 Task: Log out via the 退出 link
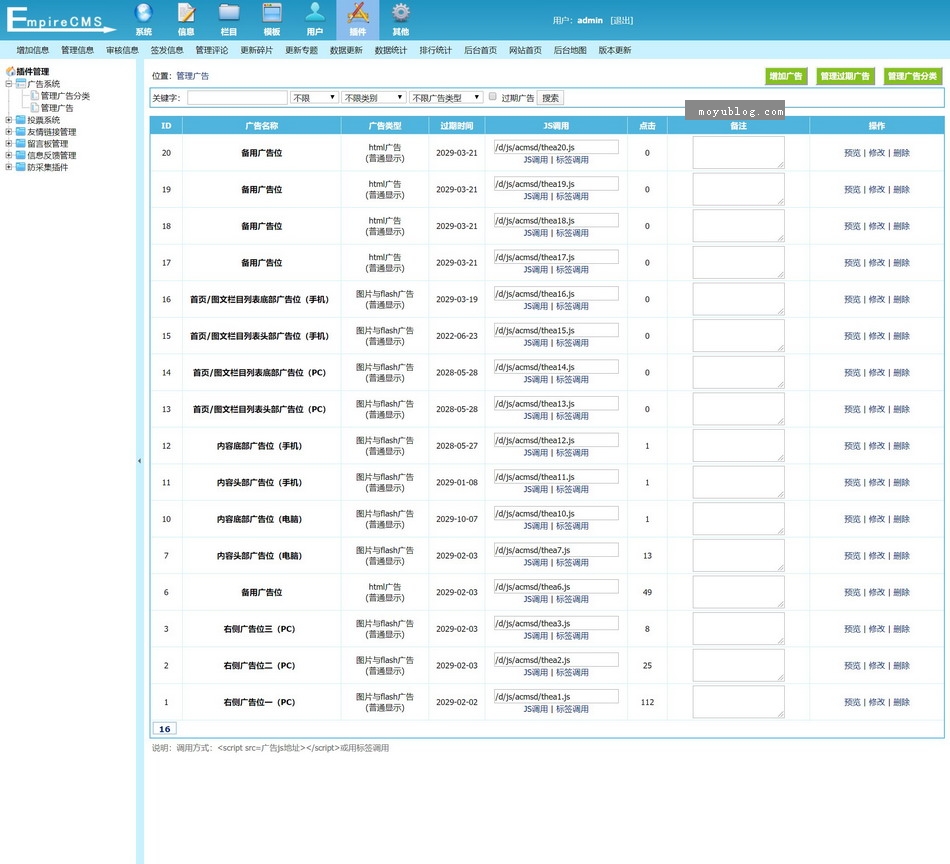pos(622,21)
